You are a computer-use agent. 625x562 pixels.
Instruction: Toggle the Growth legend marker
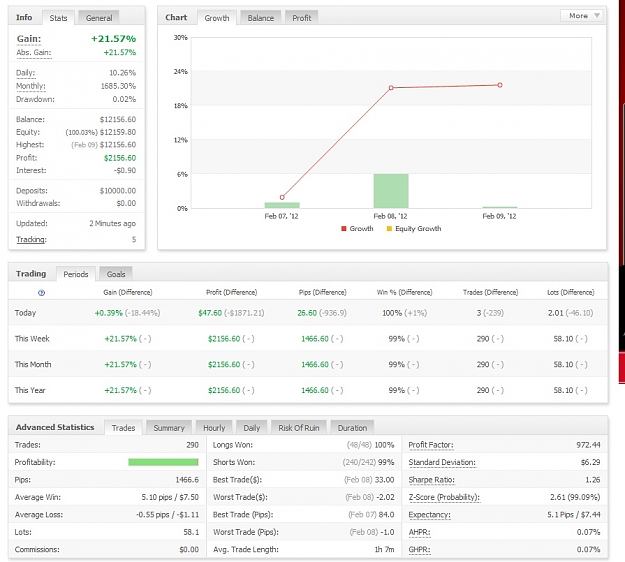click(x=344, y=228)
